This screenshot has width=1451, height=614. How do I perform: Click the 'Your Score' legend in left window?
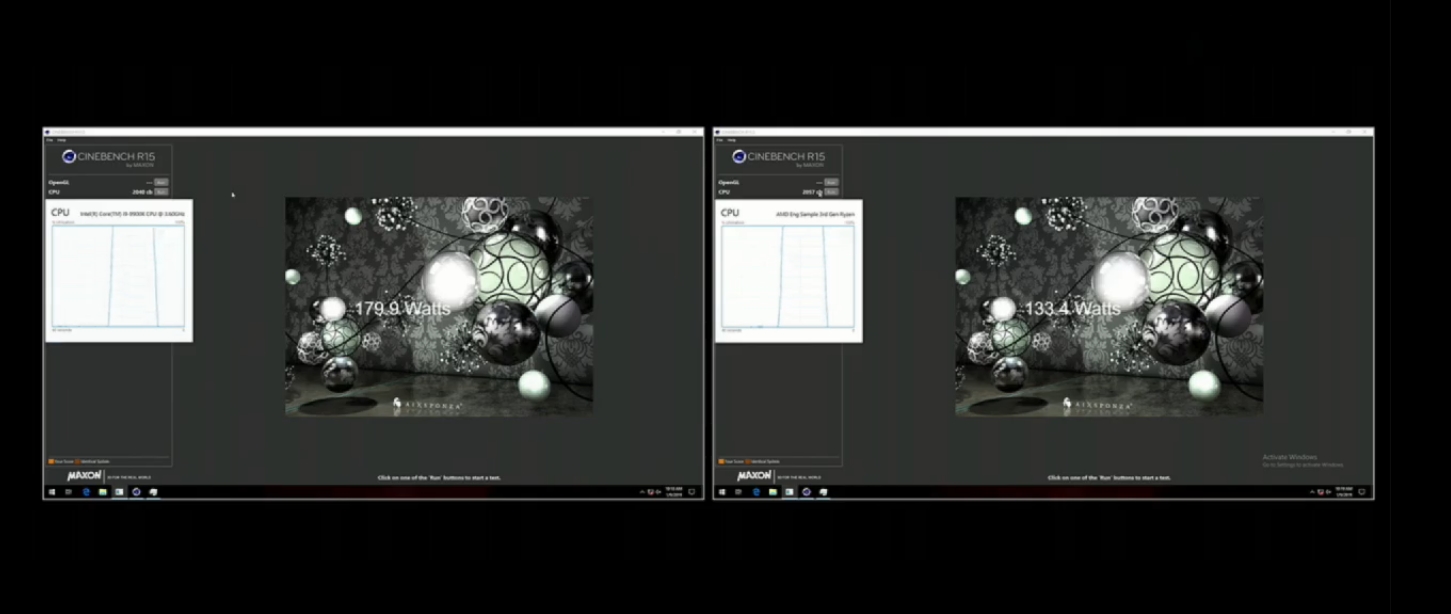(61, 462)
